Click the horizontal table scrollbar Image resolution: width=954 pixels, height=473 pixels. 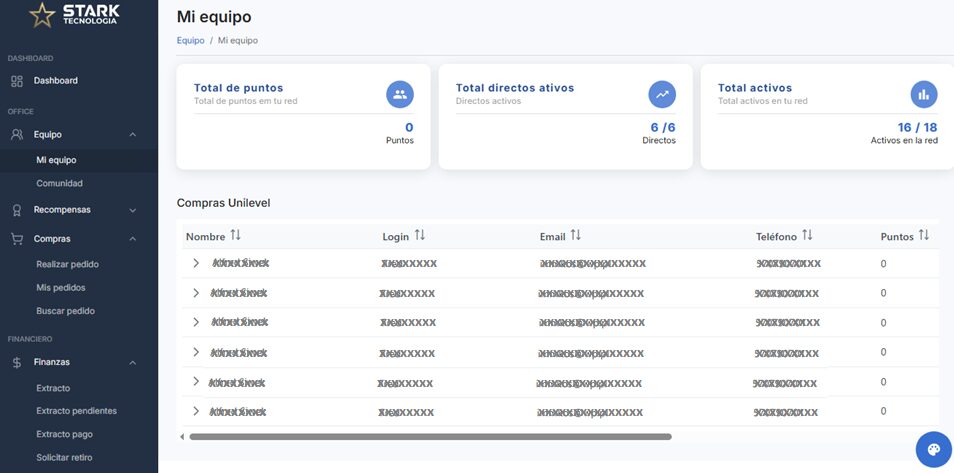(x=430, y=437)
